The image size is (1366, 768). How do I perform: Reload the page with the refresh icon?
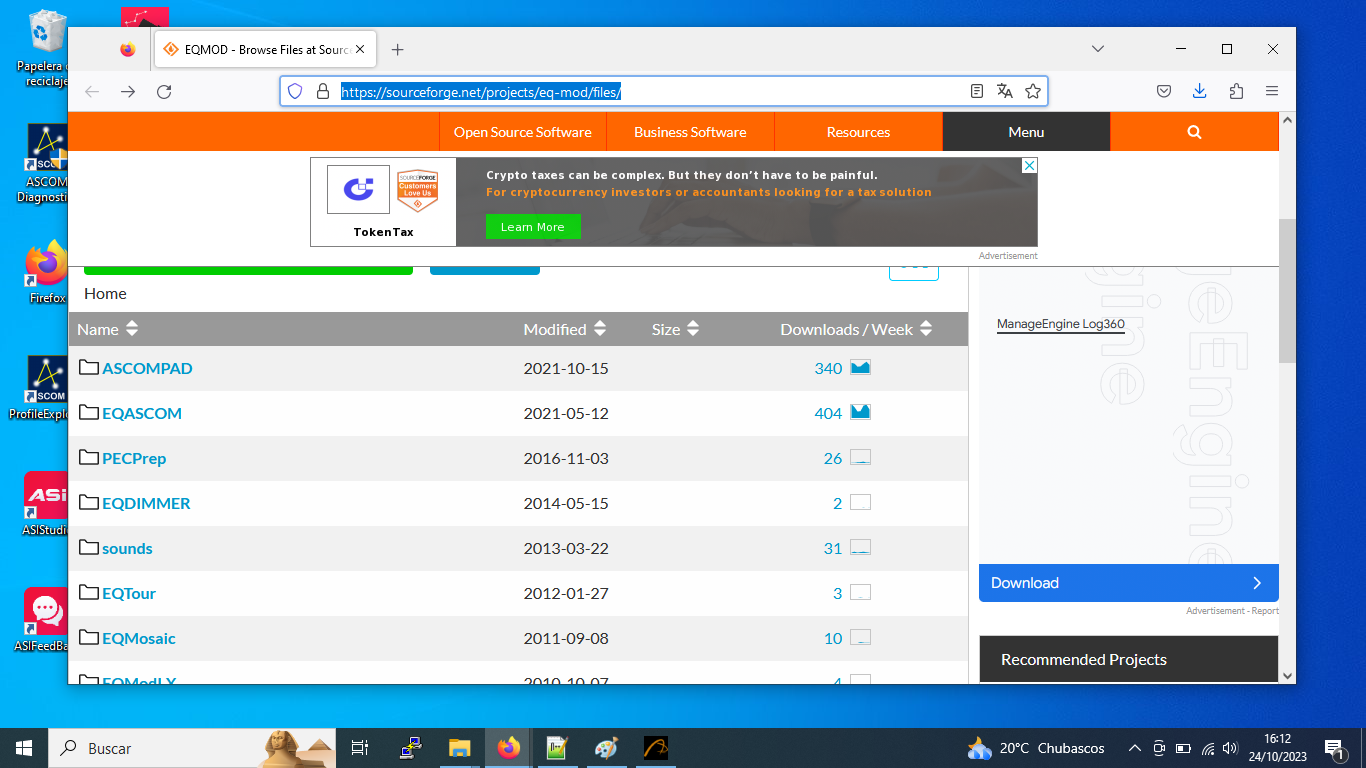(164, 91)
